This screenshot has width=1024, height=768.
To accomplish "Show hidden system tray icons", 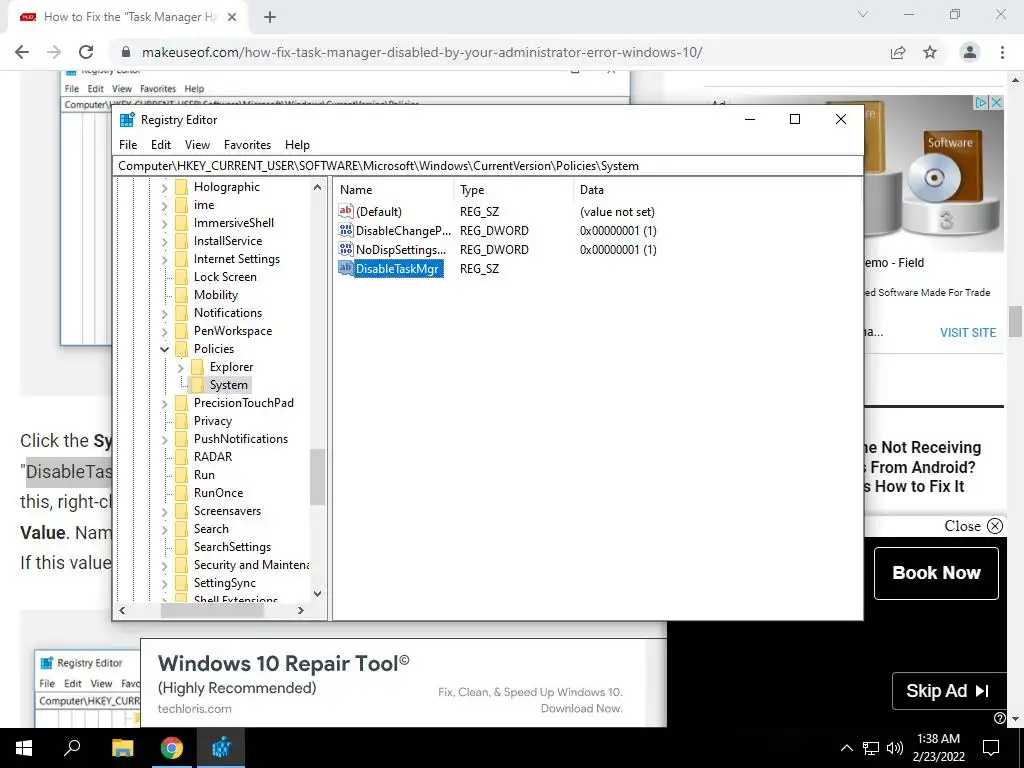I will pyautogui.click(x=846, y=748).
